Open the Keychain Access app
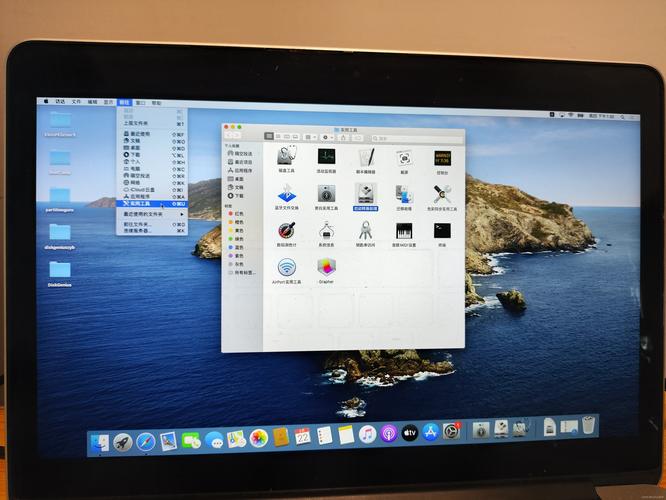The height and width of the screenshot is (500, 666). coord(365,230)
